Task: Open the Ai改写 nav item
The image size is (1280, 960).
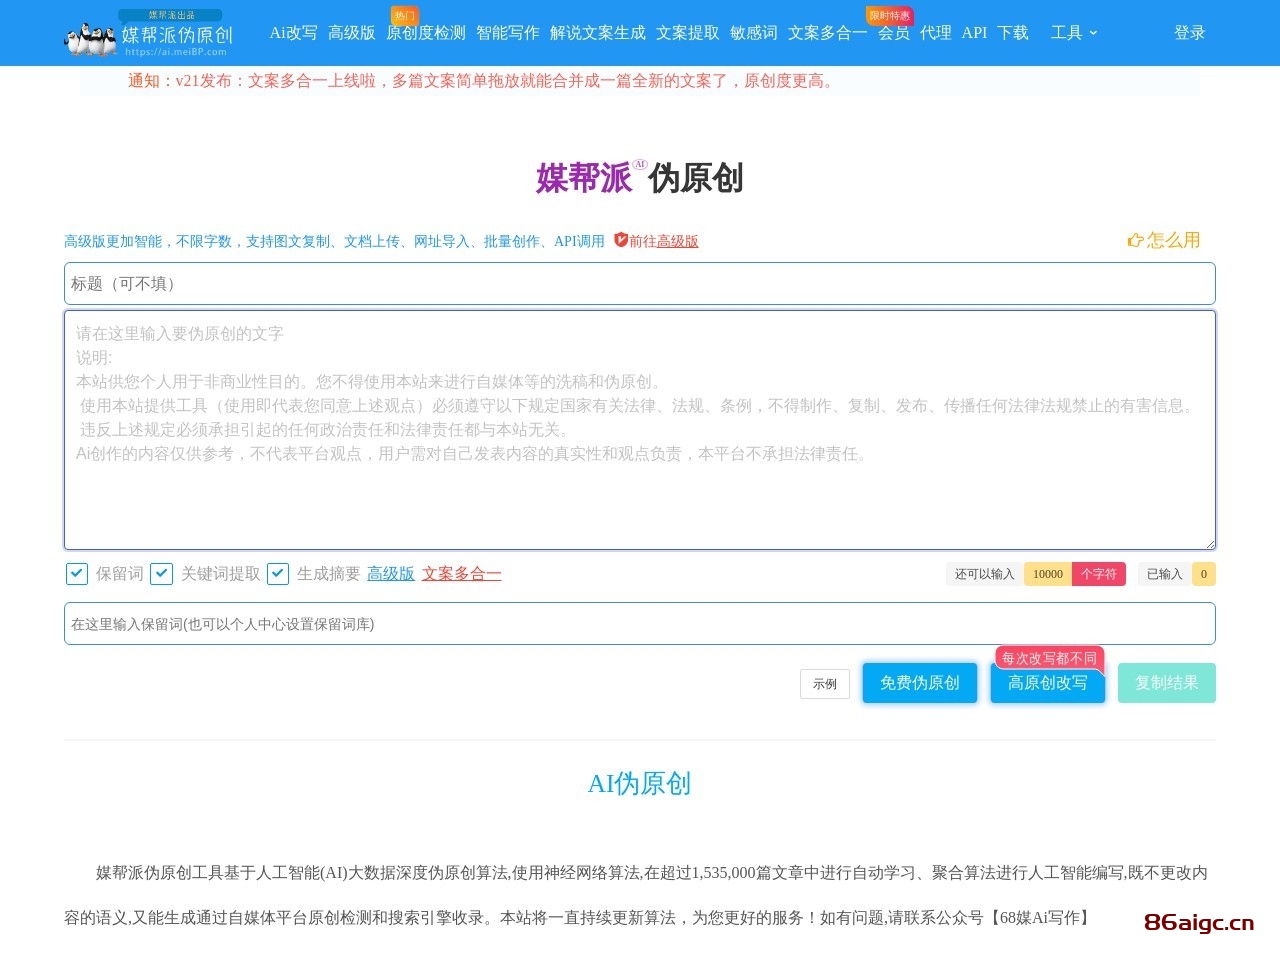Action: point(293,33)
